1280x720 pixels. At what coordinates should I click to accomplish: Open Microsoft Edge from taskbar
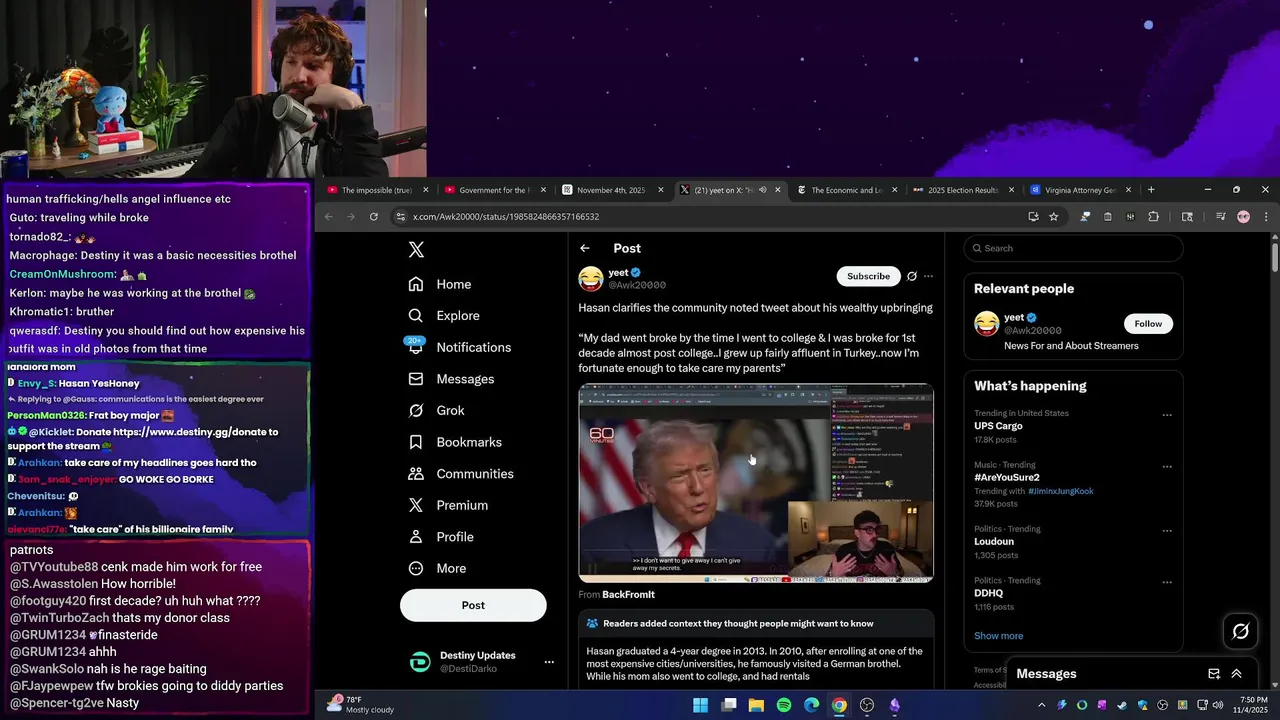[x=812, y=705]
